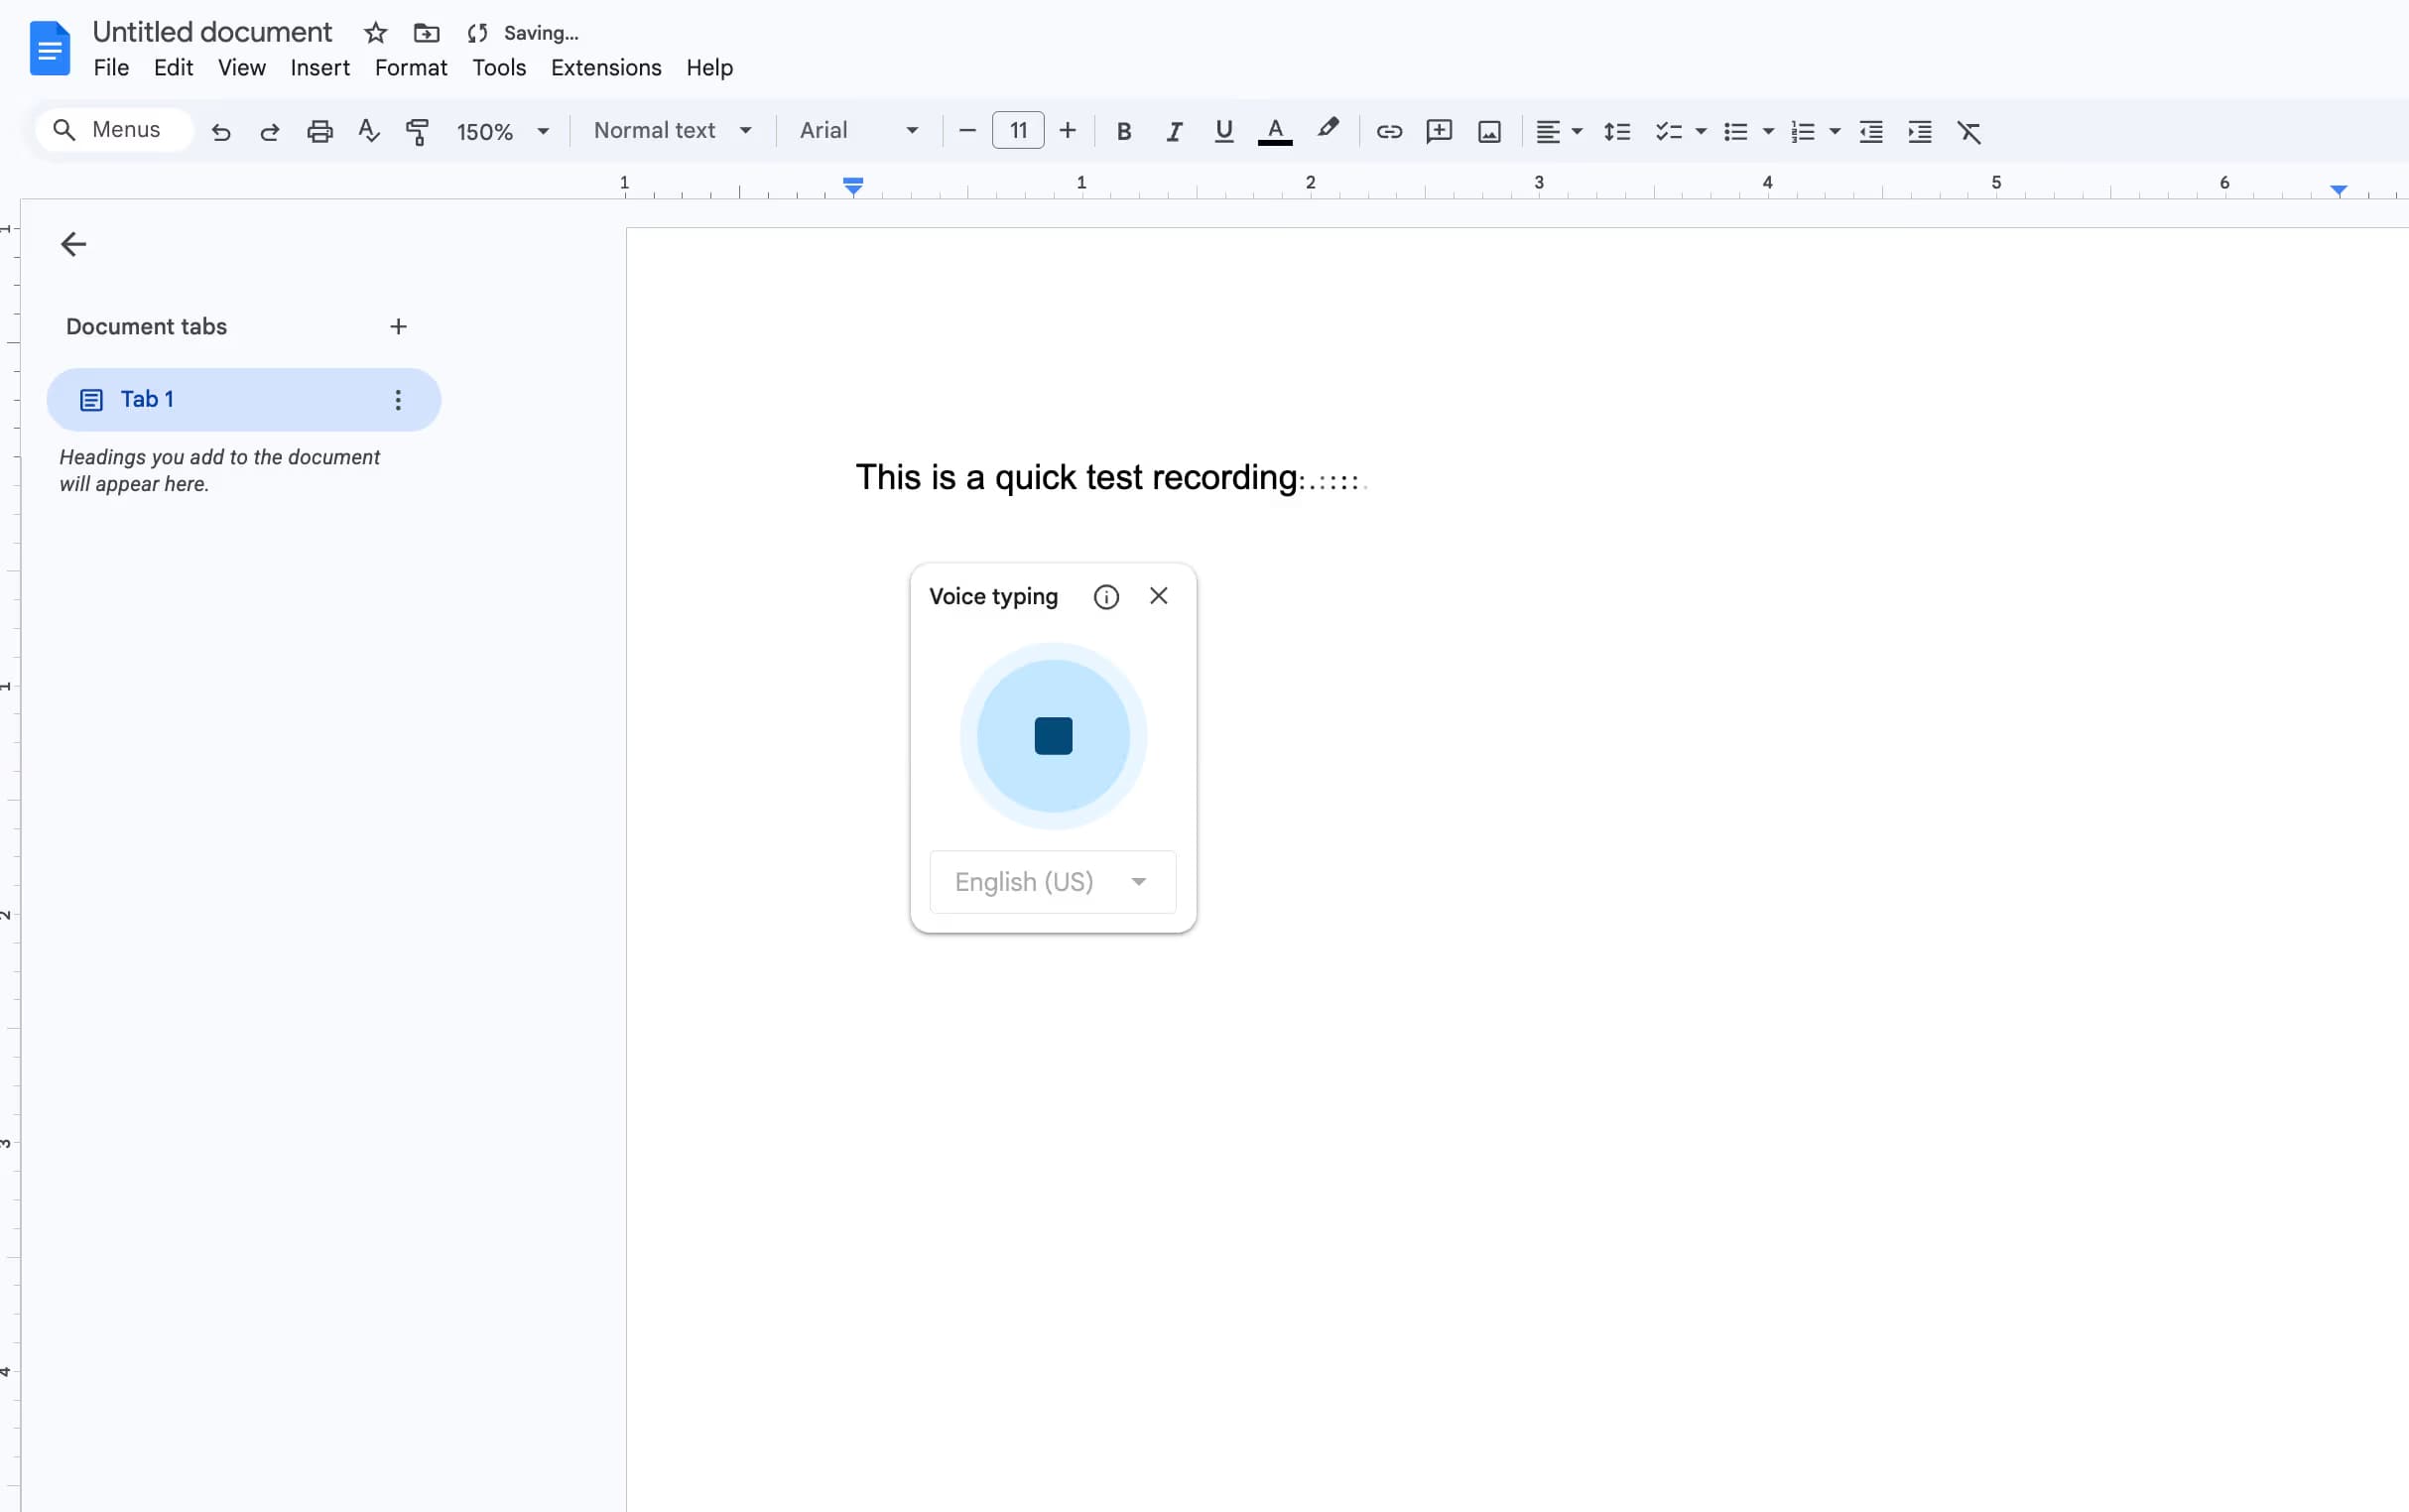Image resolution: width=2409 pixels, height=1512 pixels.
Task: Star the Untitled document
Action: (375, 33)
